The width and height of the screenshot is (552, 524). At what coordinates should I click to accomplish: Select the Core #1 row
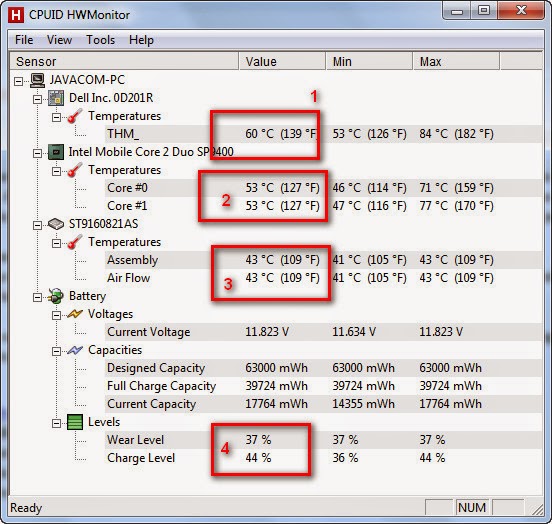[323, 206]
